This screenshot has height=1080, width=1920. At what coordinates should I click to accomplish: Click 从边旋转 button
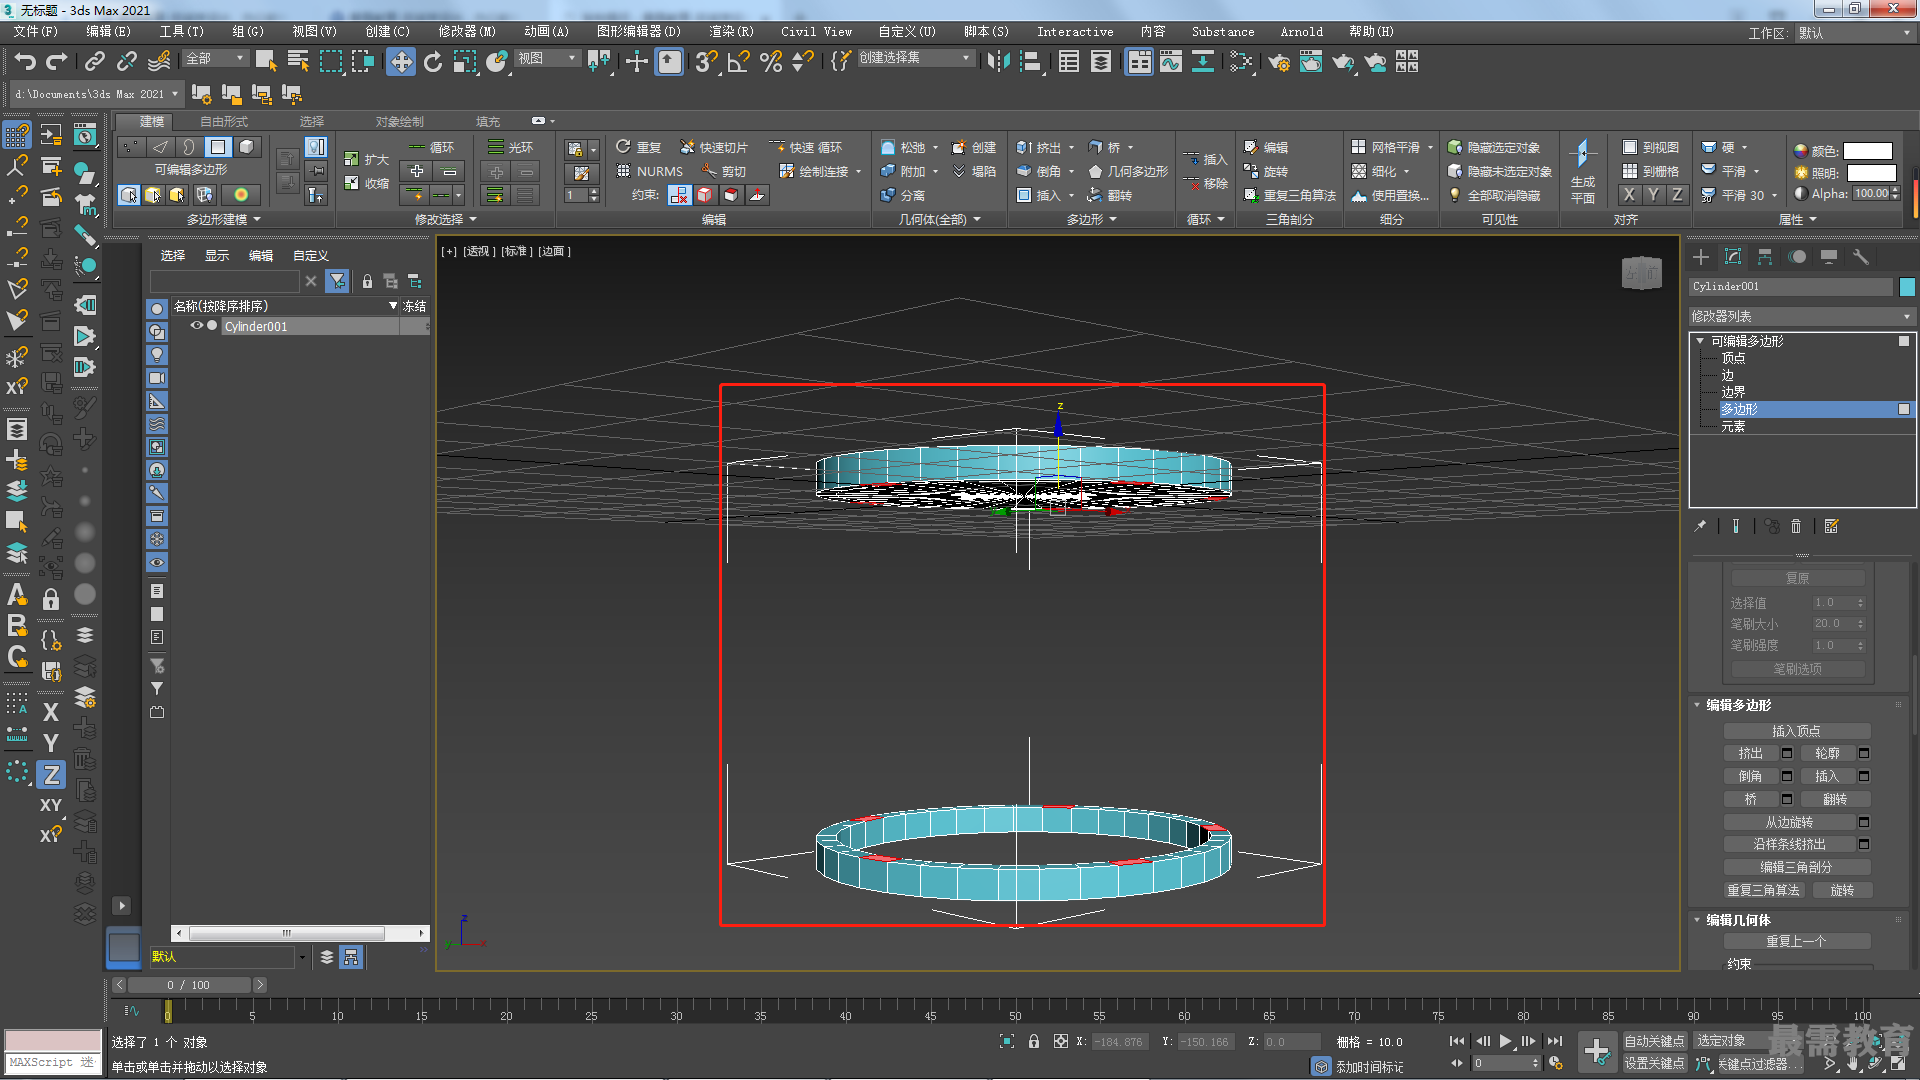(x=1789, y=822)
